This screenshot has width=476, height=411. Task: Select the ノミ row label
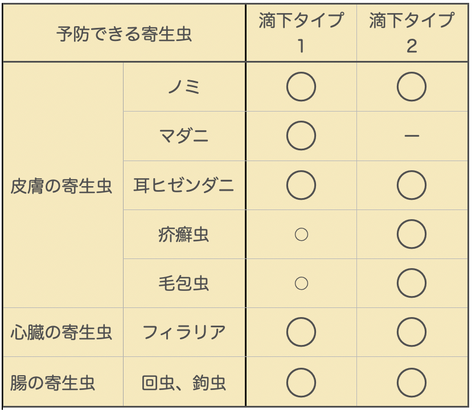[x=184, y=87]
